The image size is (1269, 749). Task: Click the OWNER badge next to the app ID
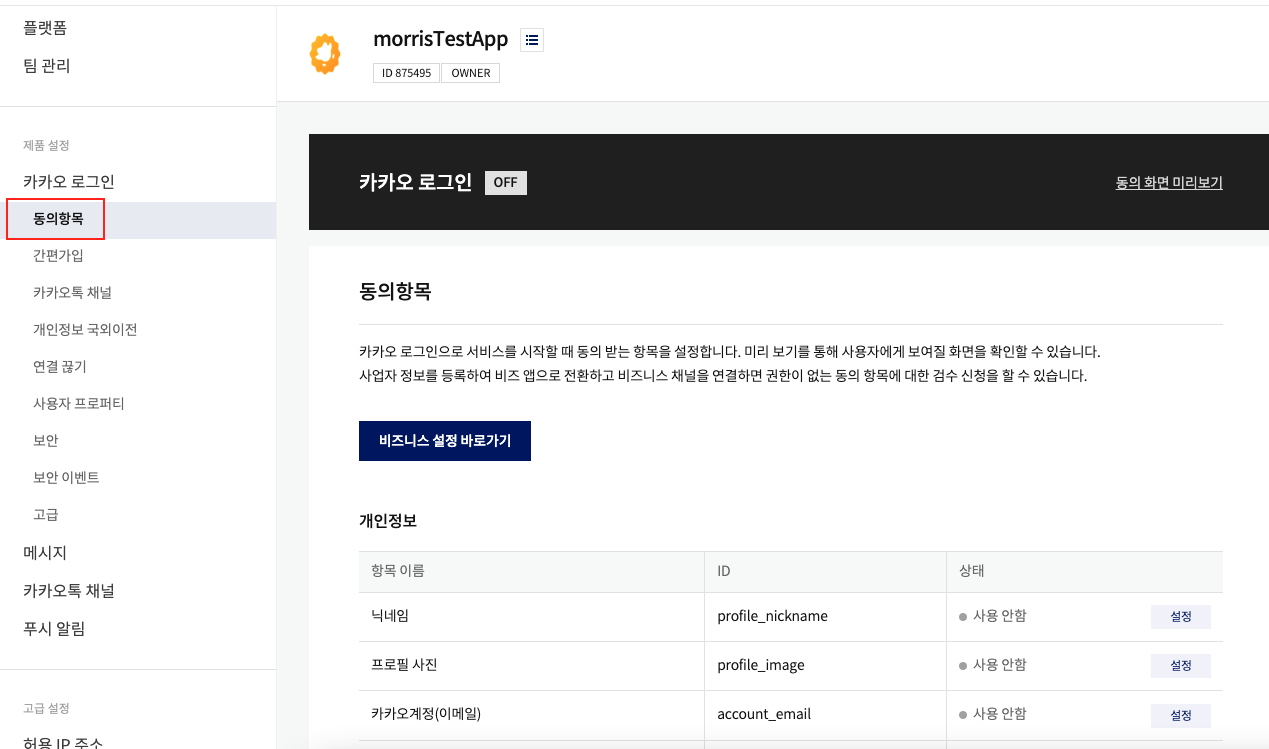click(469, 72)
